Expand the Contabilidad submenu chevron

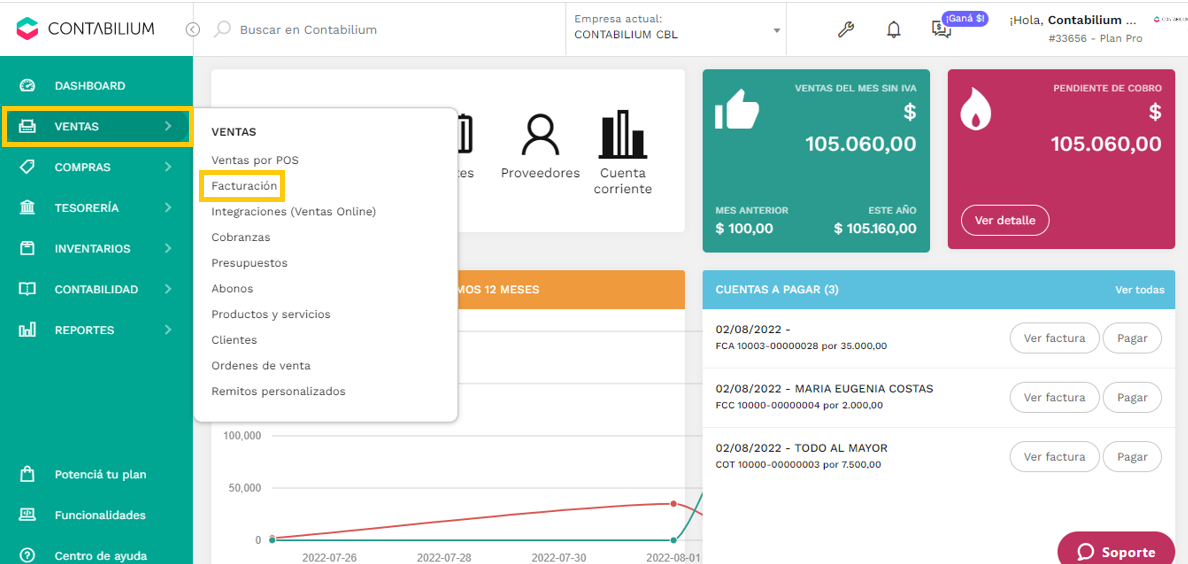[168, 289]
